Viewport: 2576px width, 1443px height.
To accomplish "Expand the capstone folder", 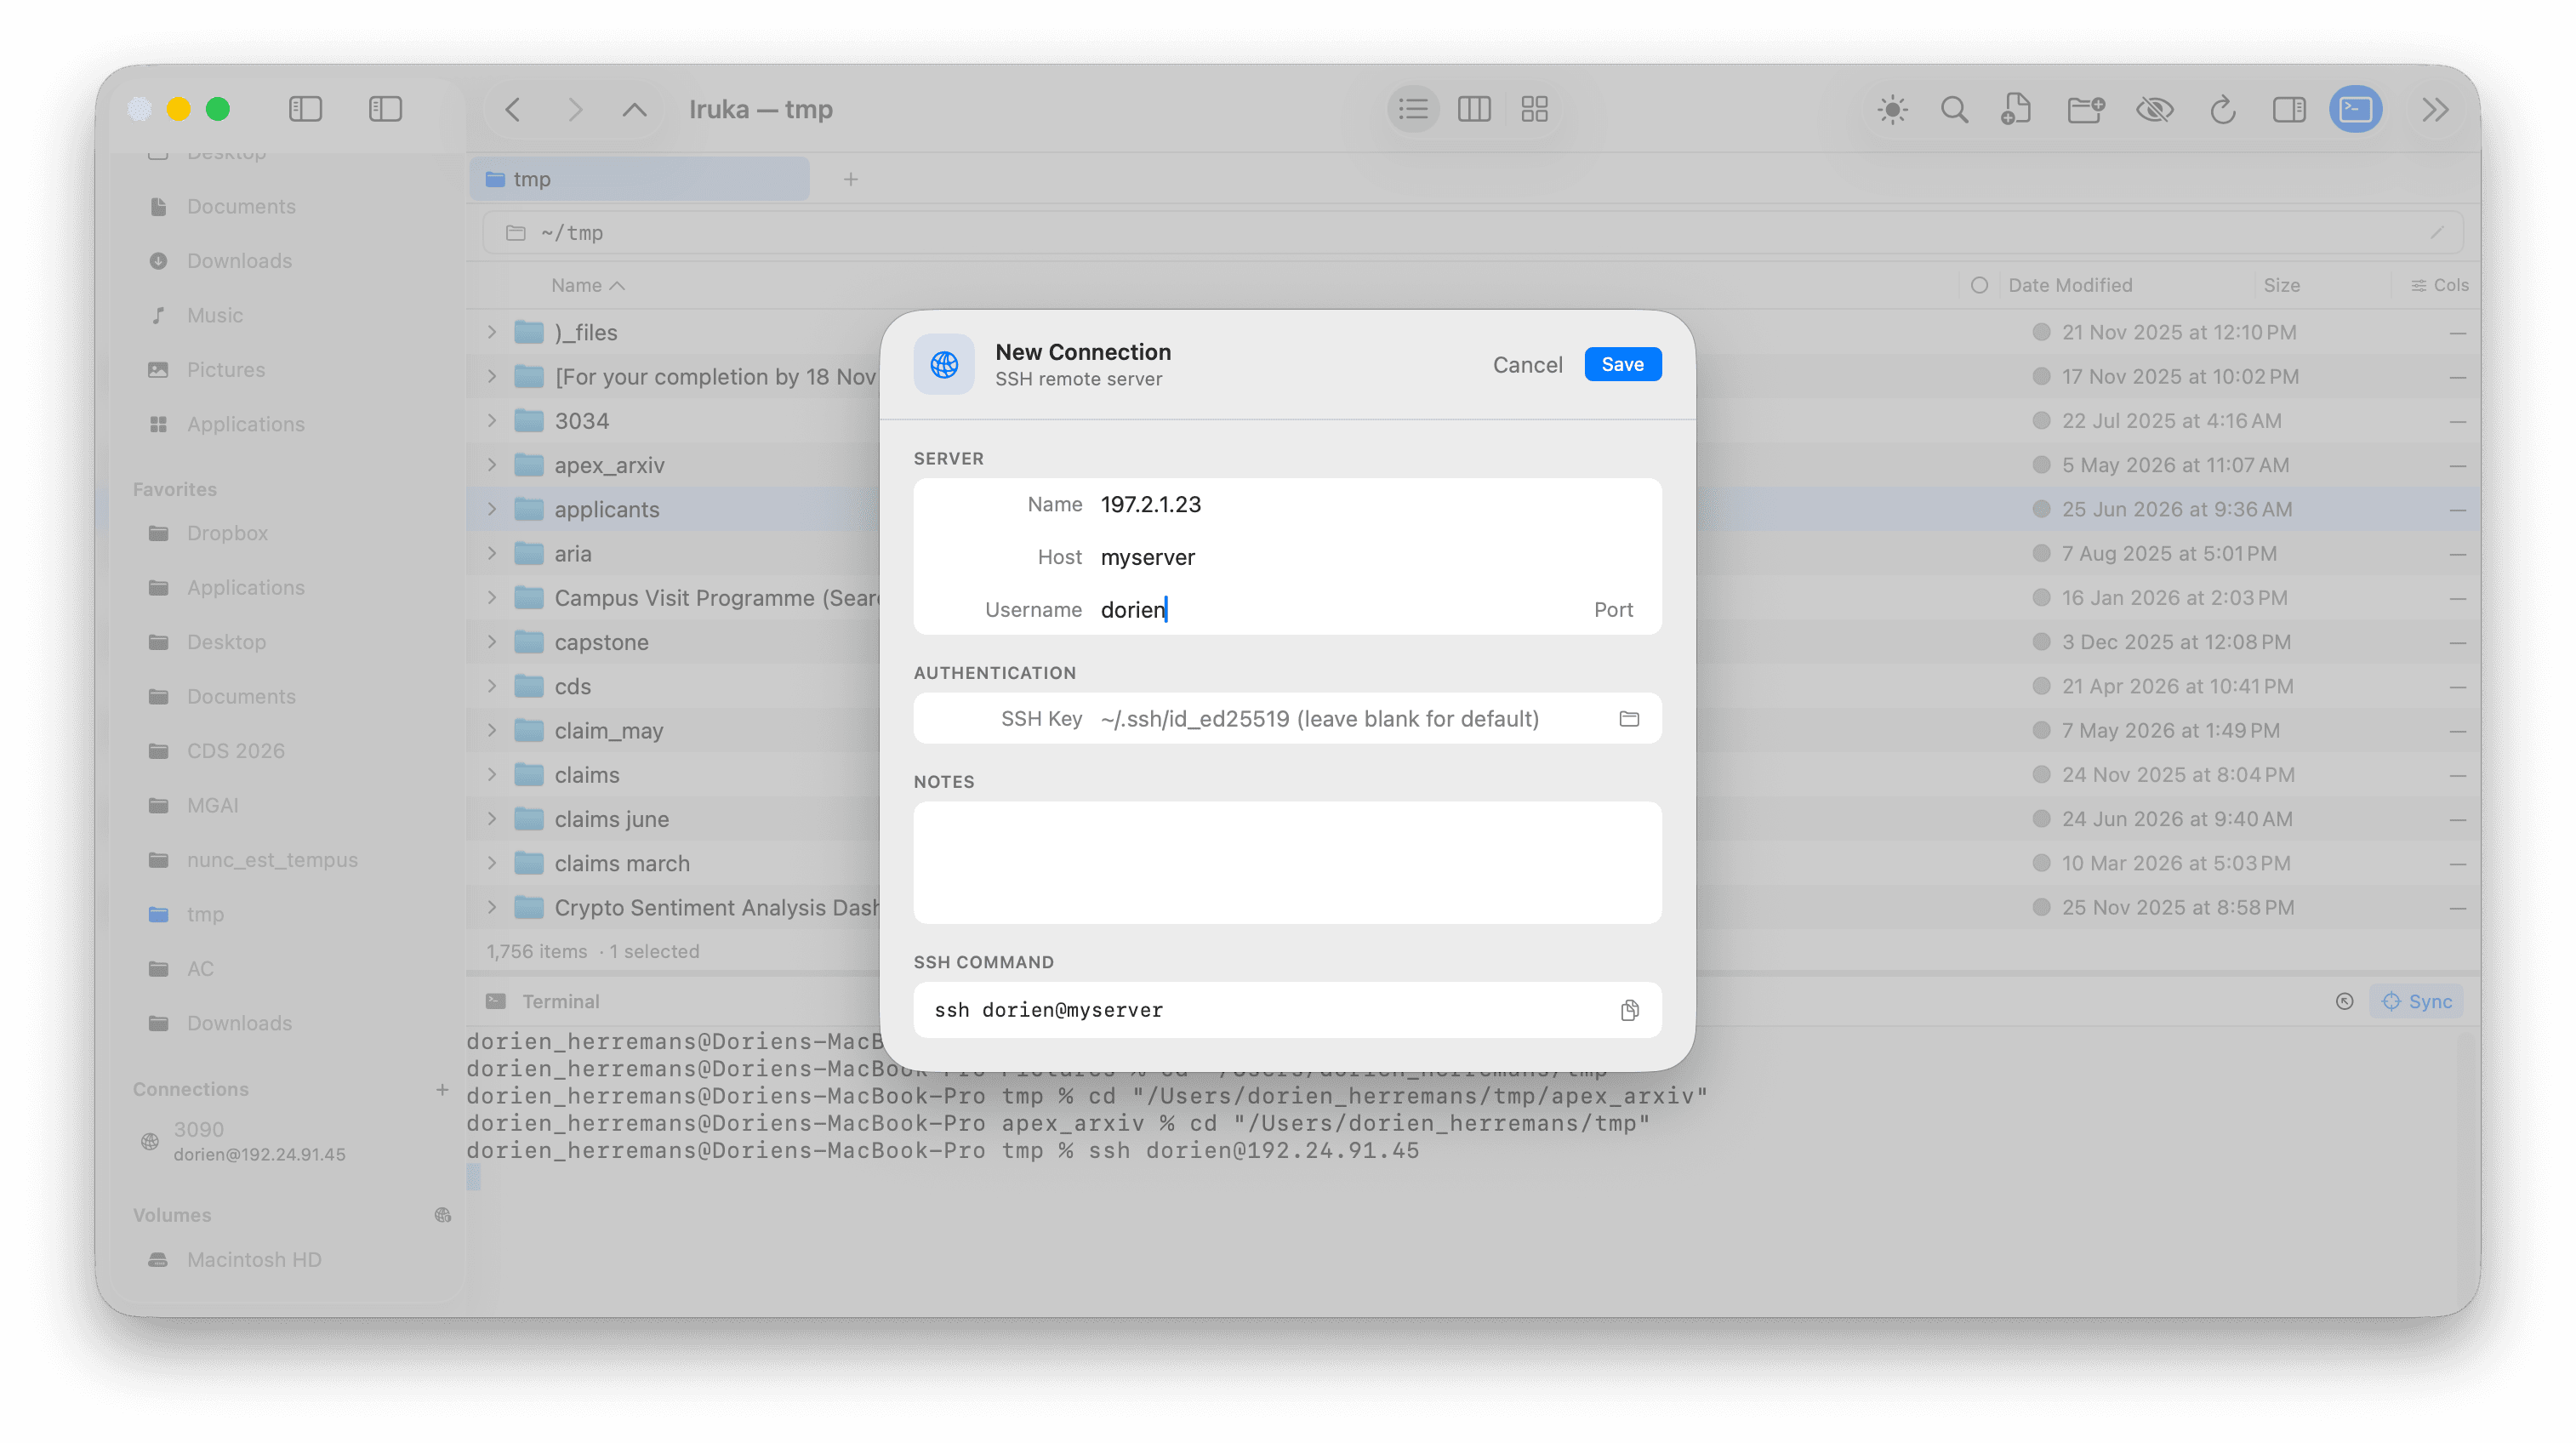I will [491, 642].
